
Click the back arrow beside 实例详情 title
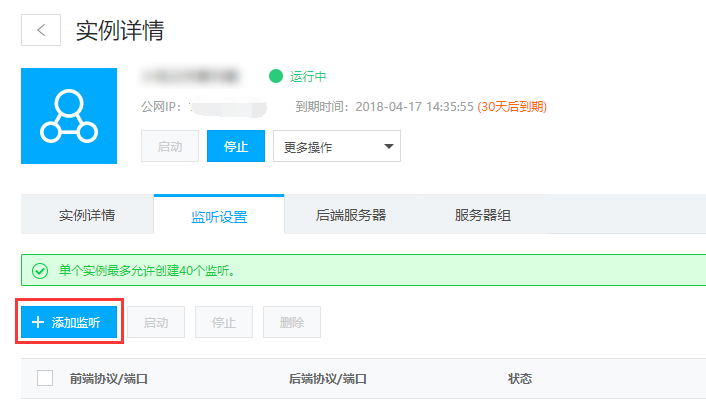coord(41,30)
